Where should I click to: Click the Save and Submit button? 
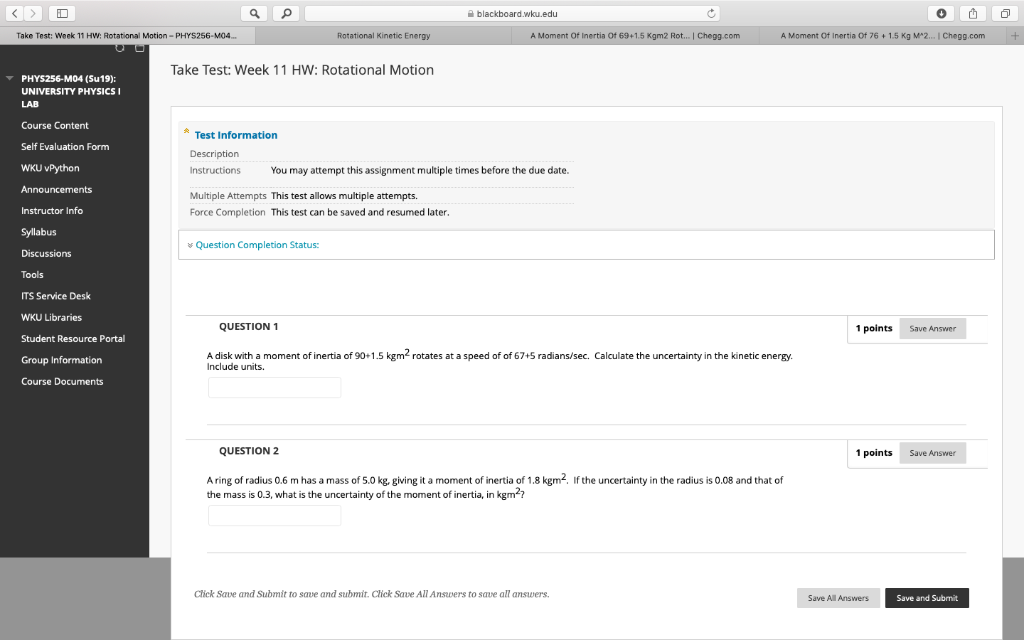926,597
